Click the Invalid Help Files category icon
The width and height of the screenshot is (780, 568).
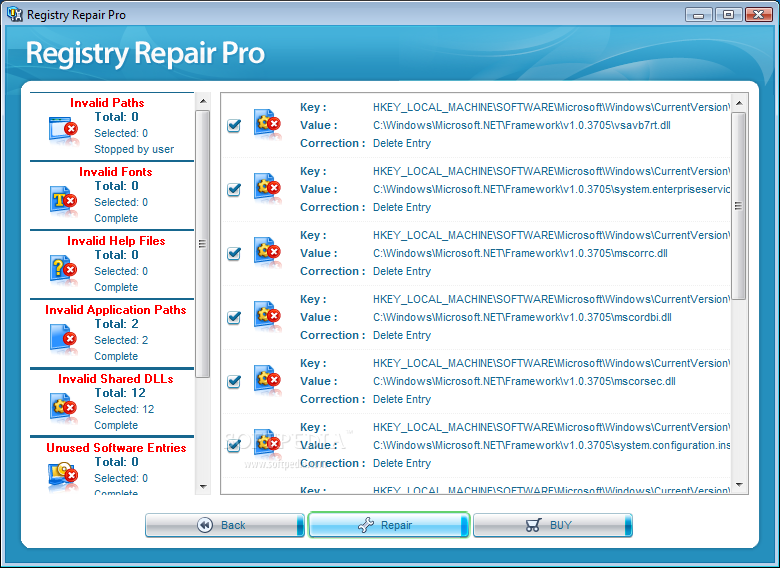pos(64,270)
